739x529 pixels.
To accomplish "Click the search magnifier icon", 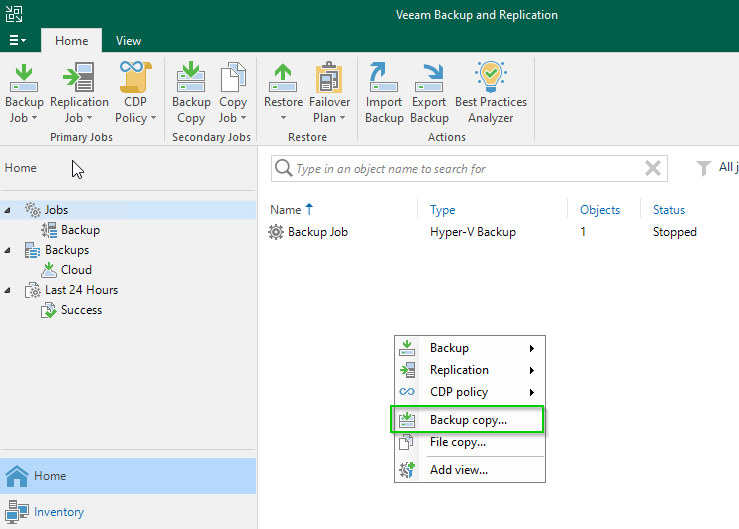I will coord(283,168).
